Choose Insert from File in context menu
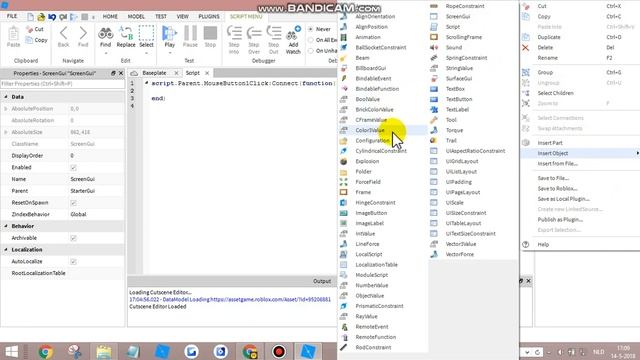The height and width of the screenshot is (360, 640). coord(558,164)
